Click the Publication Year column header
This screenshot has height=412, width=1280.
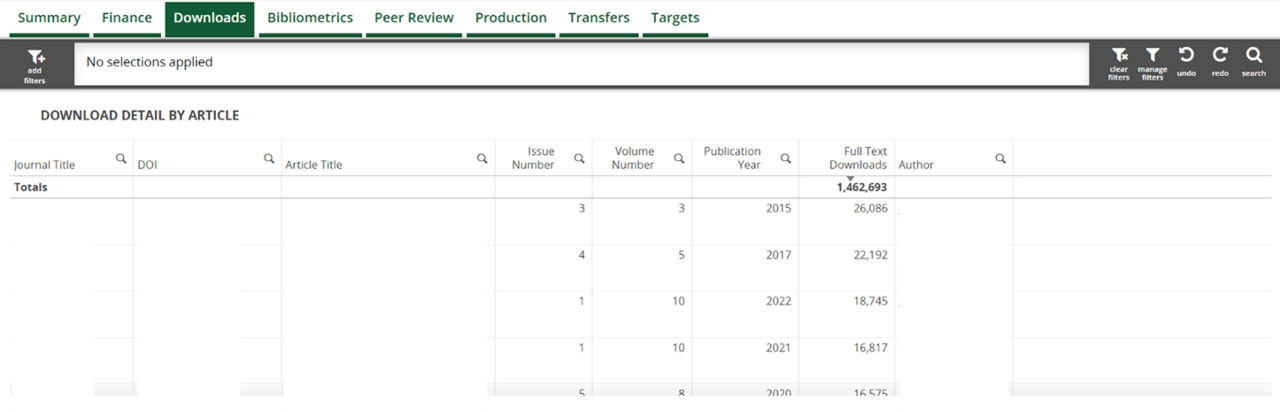pyautogui.click(x=732, y=158)
